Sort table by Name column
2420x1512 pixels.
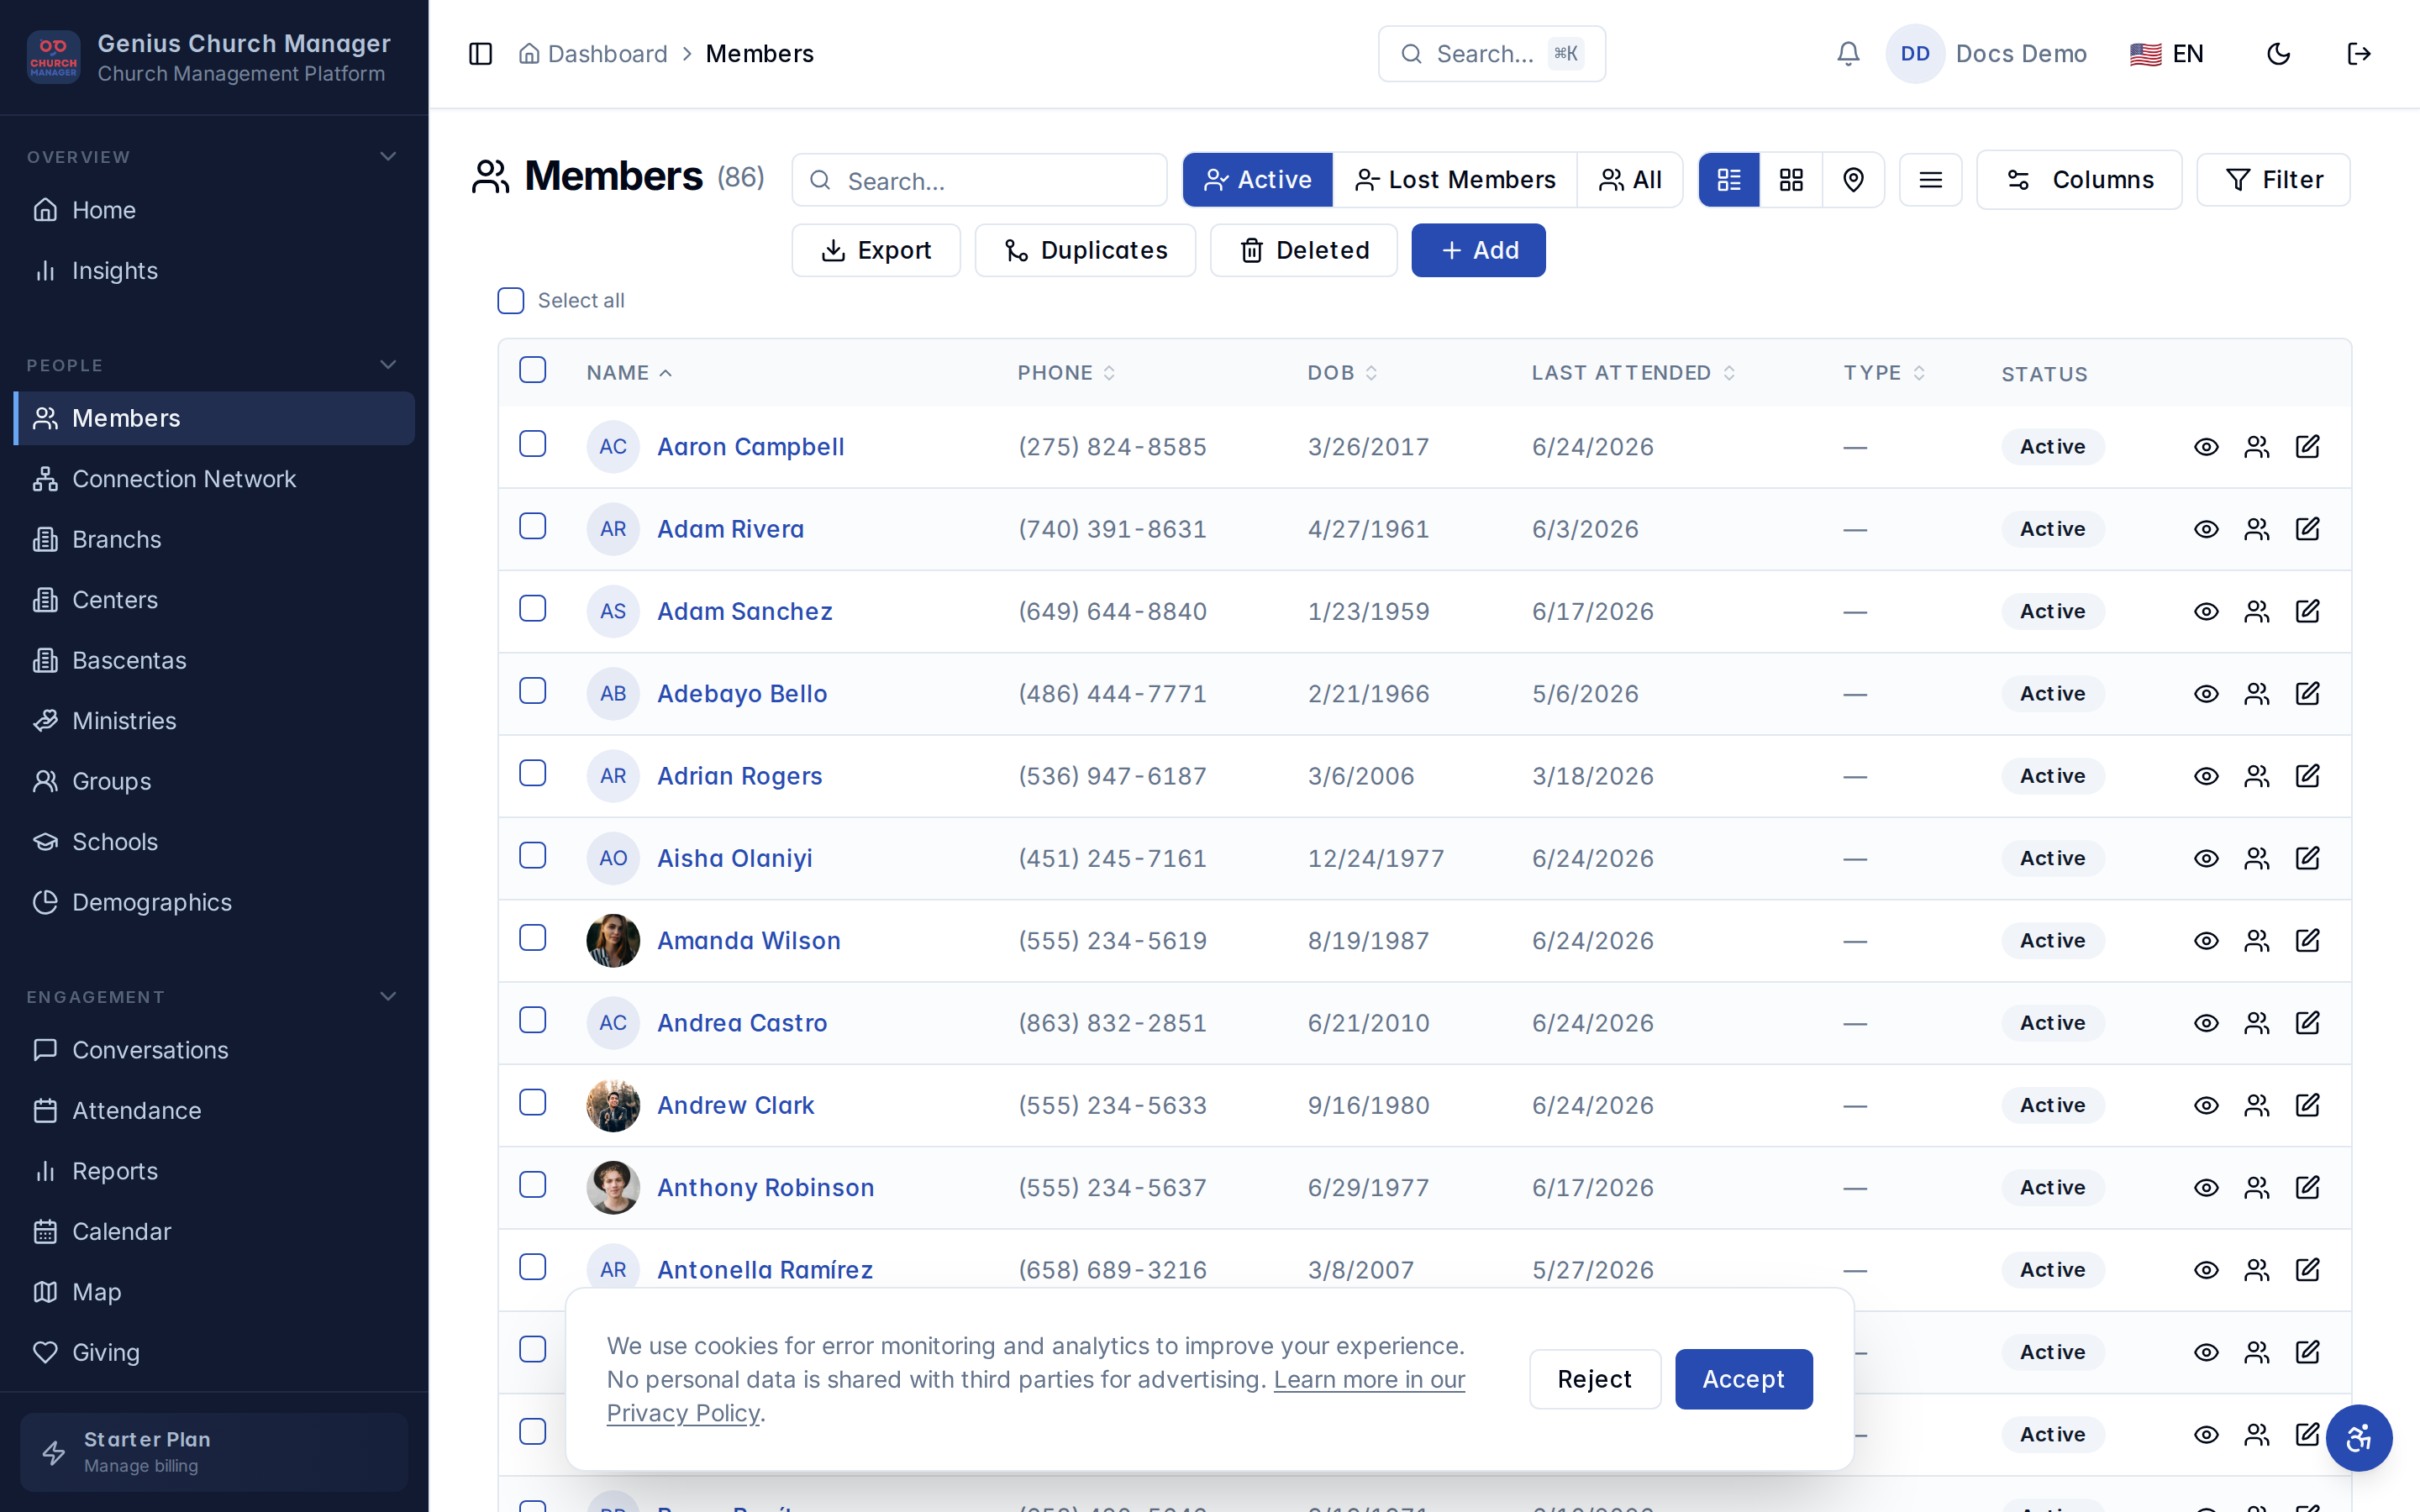click(629, 373)
